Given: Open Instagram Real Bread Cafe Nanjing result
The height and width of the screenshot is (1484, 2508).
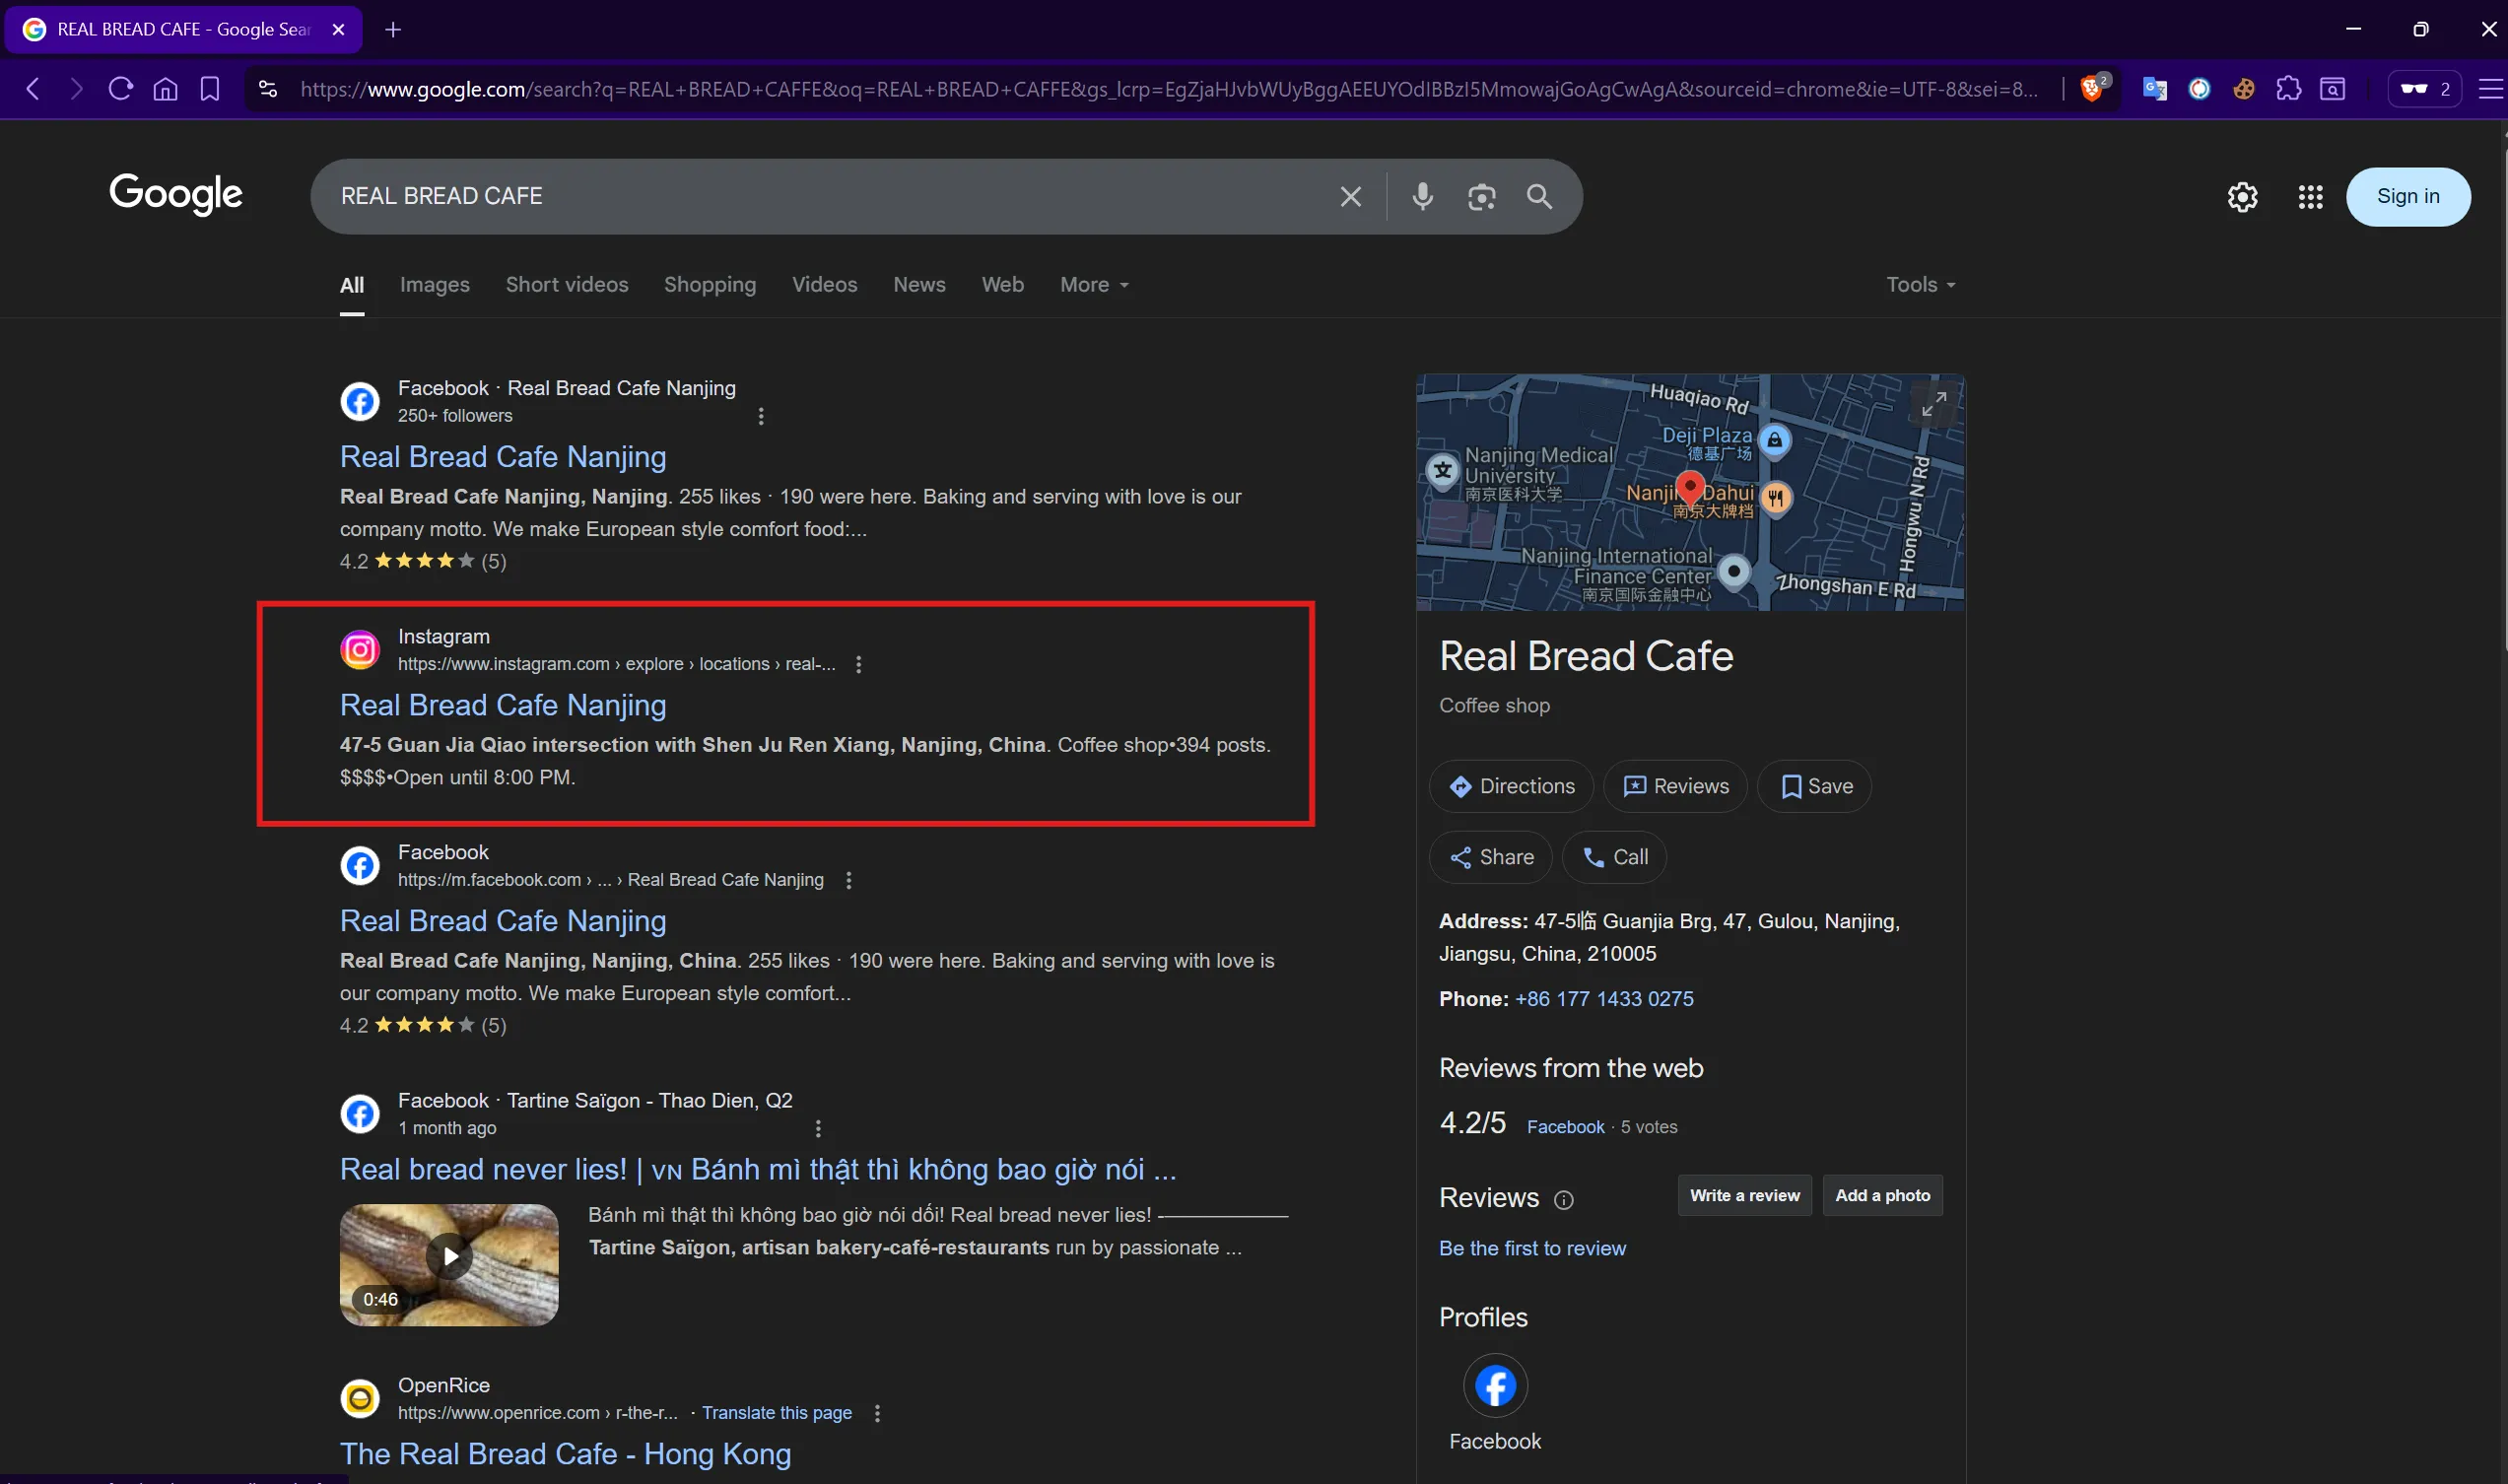Looking at the screenshot, I should click(x=503, y=705).
